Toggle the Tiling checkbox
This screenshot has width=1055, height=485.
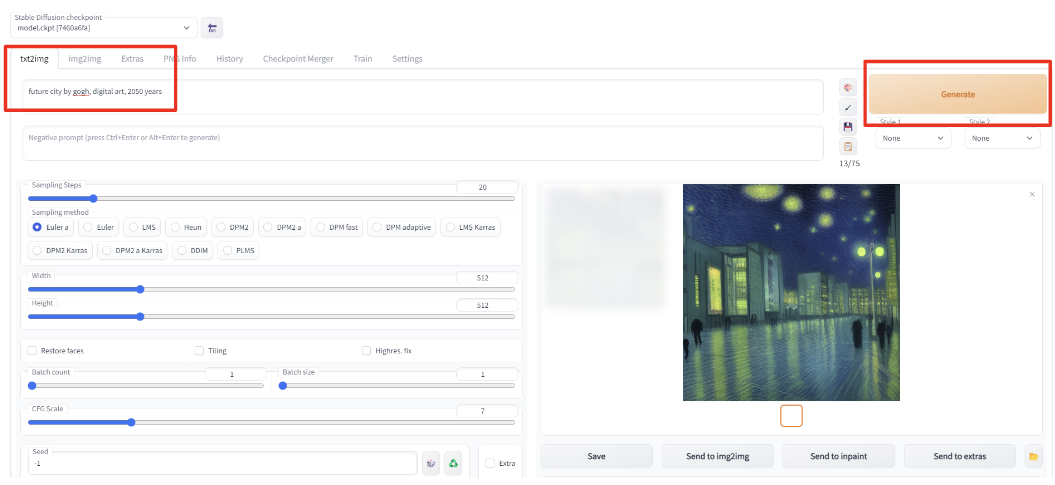(x=199, y=350)
